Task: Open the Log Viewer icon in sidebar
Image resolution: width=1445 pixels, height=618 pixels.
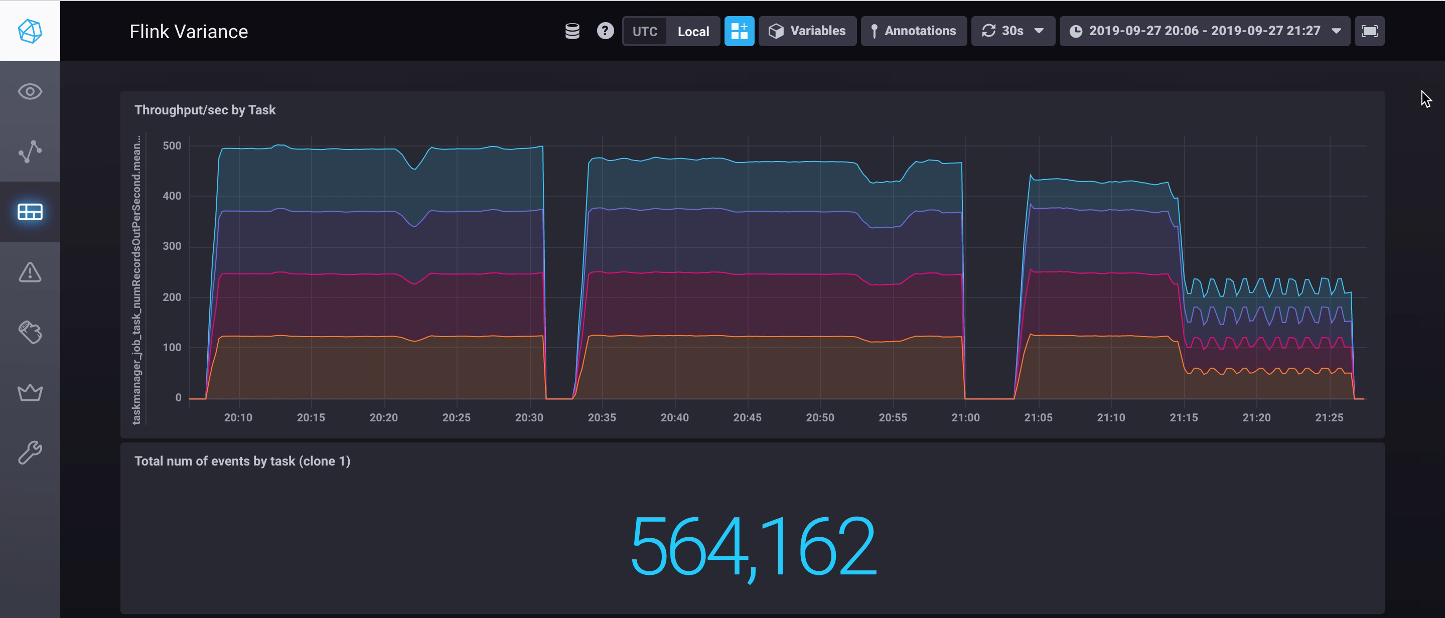Action: click(x=30, y=332)
